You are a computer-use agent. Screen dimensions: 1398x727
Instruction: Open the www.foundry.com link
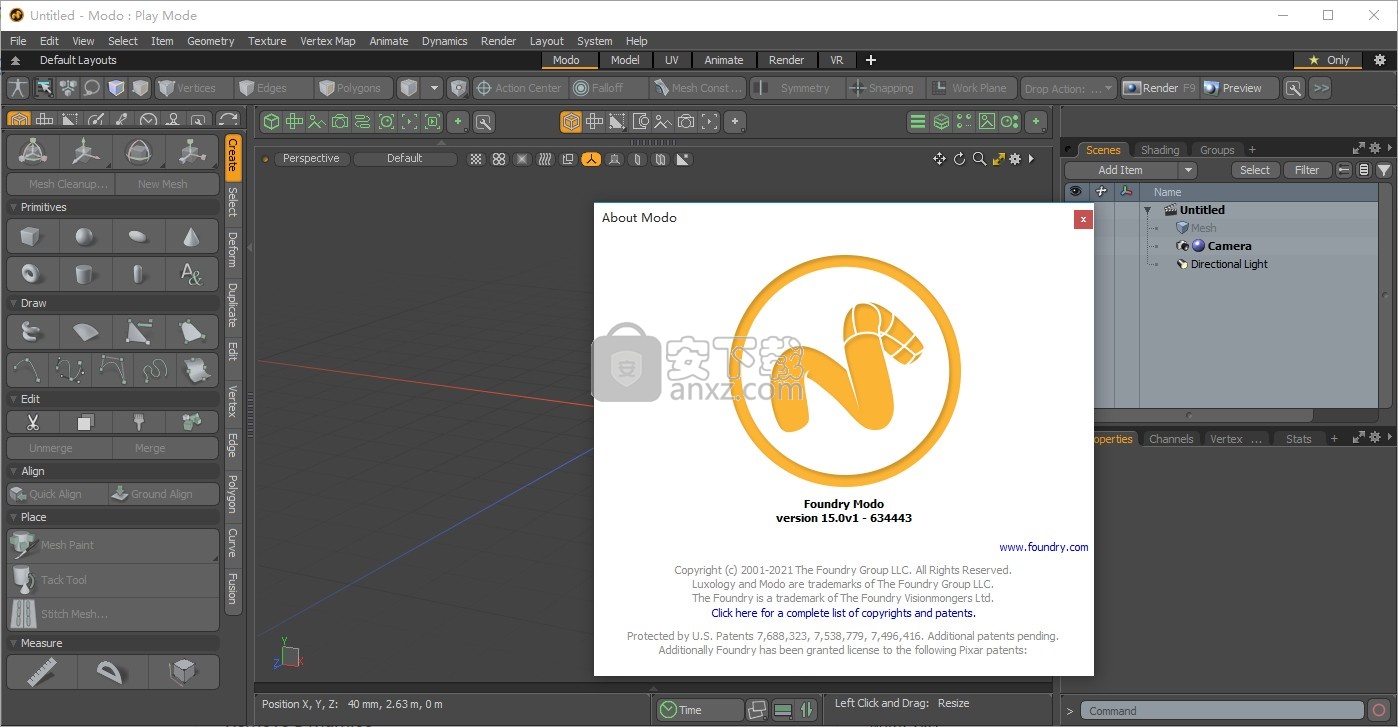point(1043,547)
